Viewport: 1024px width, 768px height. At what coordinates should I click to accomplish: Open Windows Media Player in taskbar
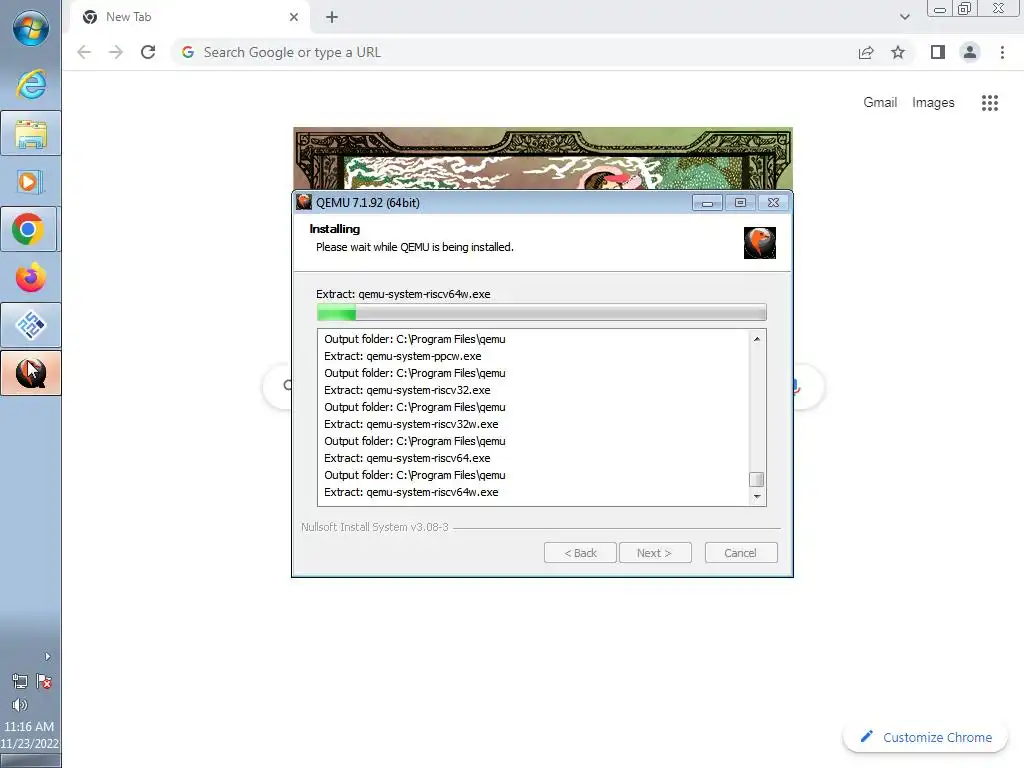click(x=31, y=182)
